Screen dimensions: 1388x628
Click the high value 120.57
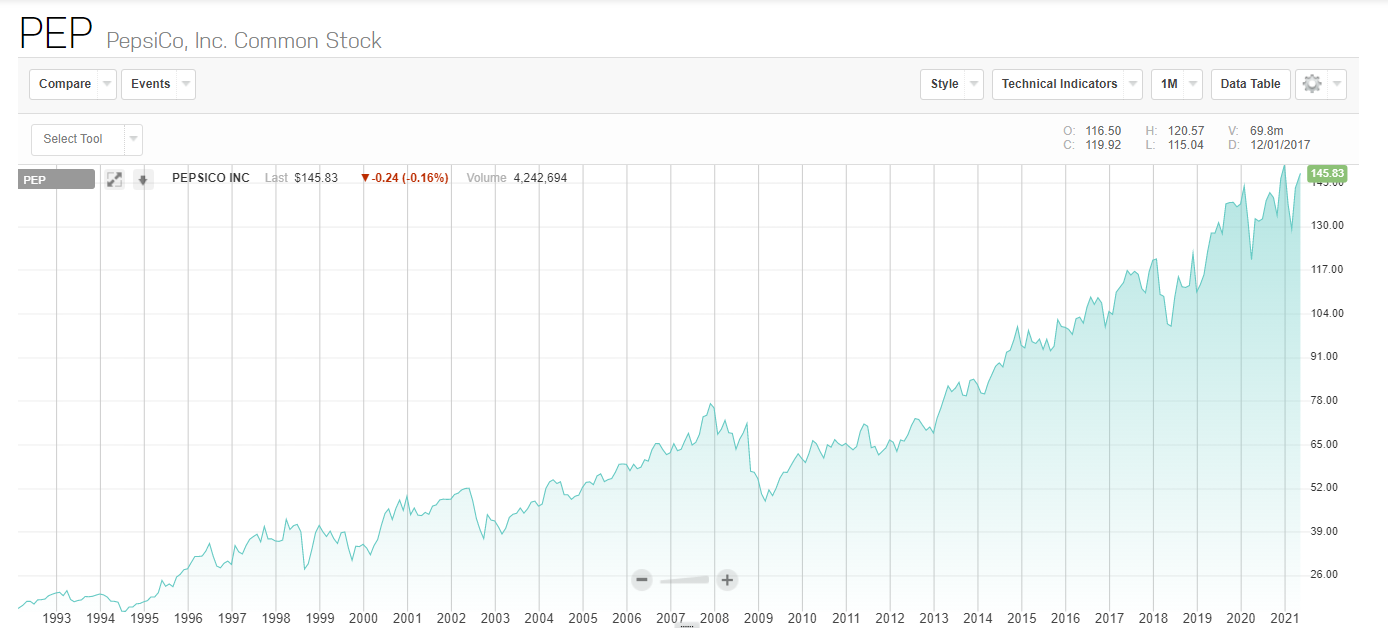coord(1184,131)
